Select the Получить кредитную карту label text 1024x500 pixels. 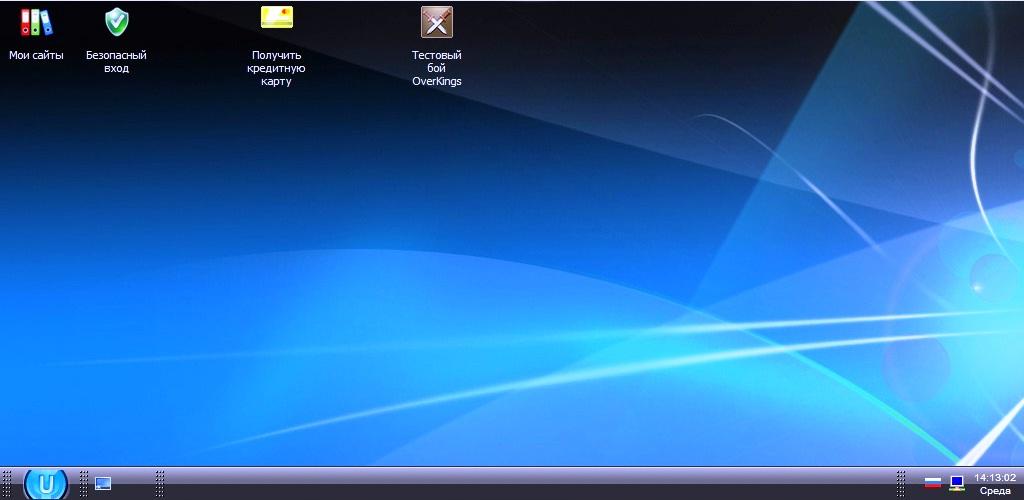click(x=277, y=69)
